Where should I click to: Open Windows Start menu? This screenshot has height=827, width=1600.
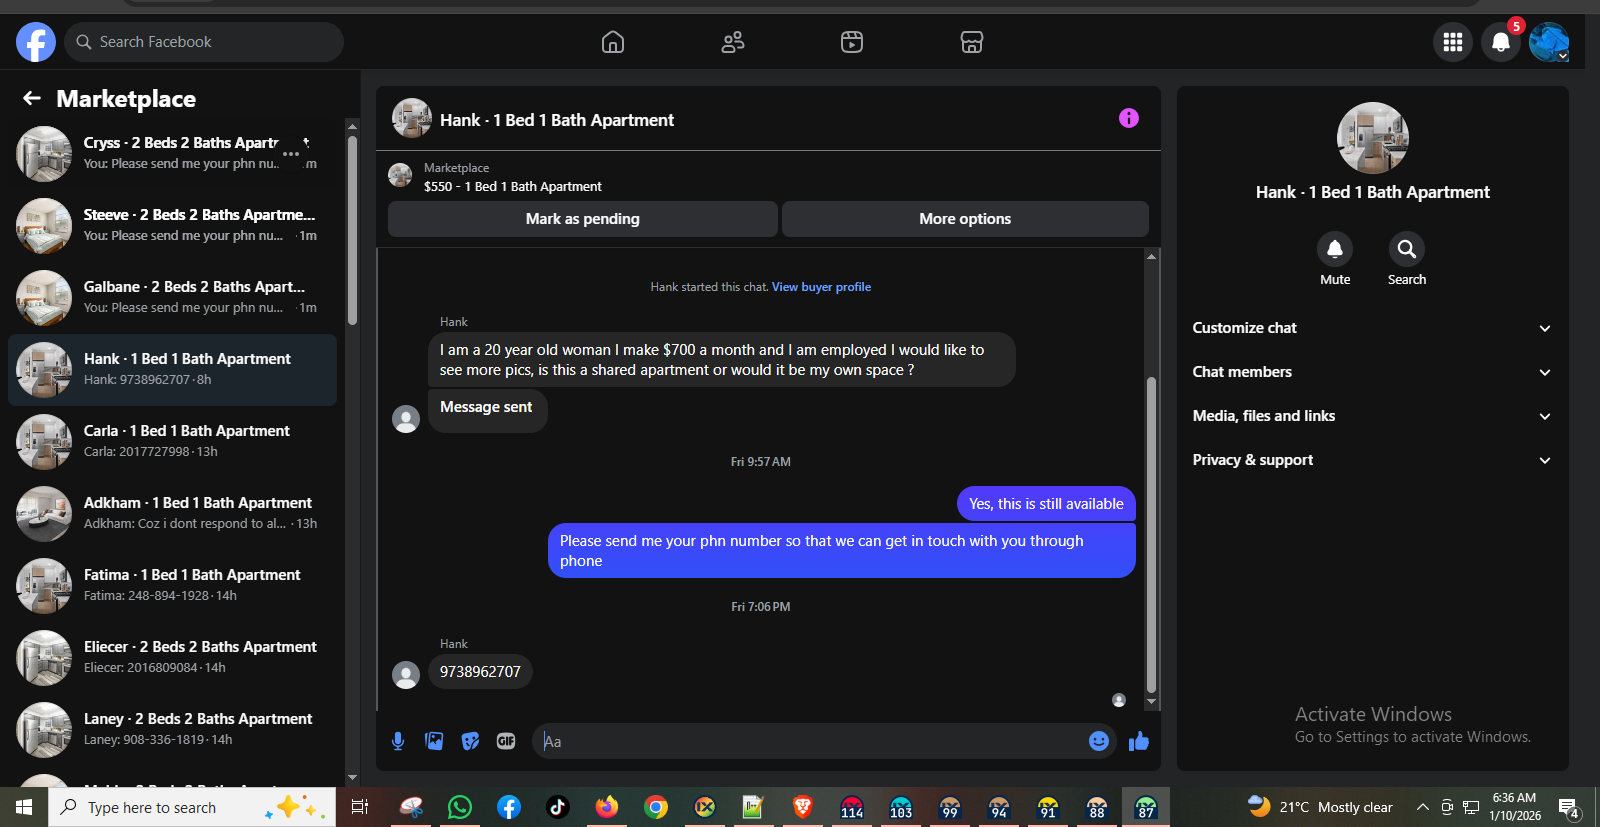click(24, 807)
